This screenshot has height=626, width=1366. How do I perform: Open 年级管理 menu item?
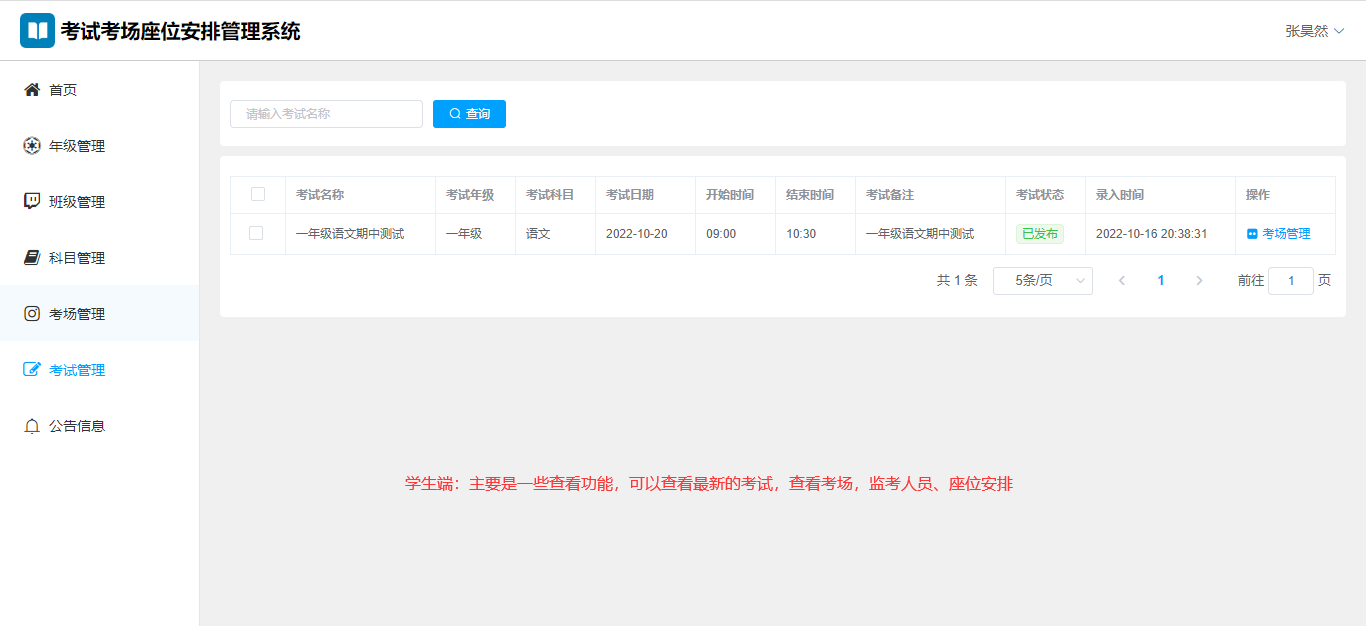(x=77, y=146)
